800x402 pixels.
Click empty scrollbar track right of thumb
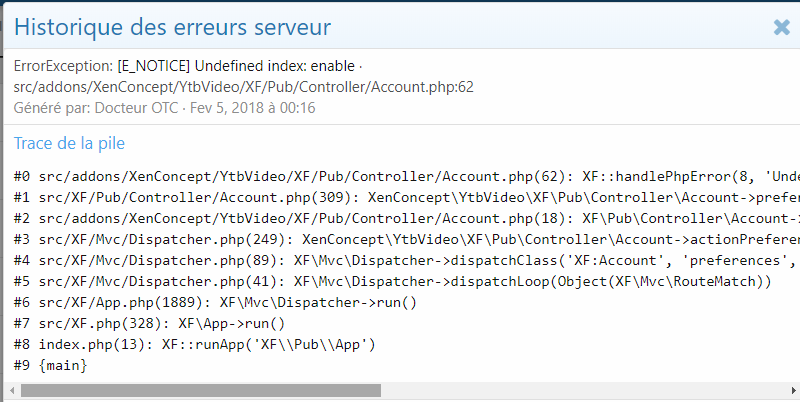point(580,390)
